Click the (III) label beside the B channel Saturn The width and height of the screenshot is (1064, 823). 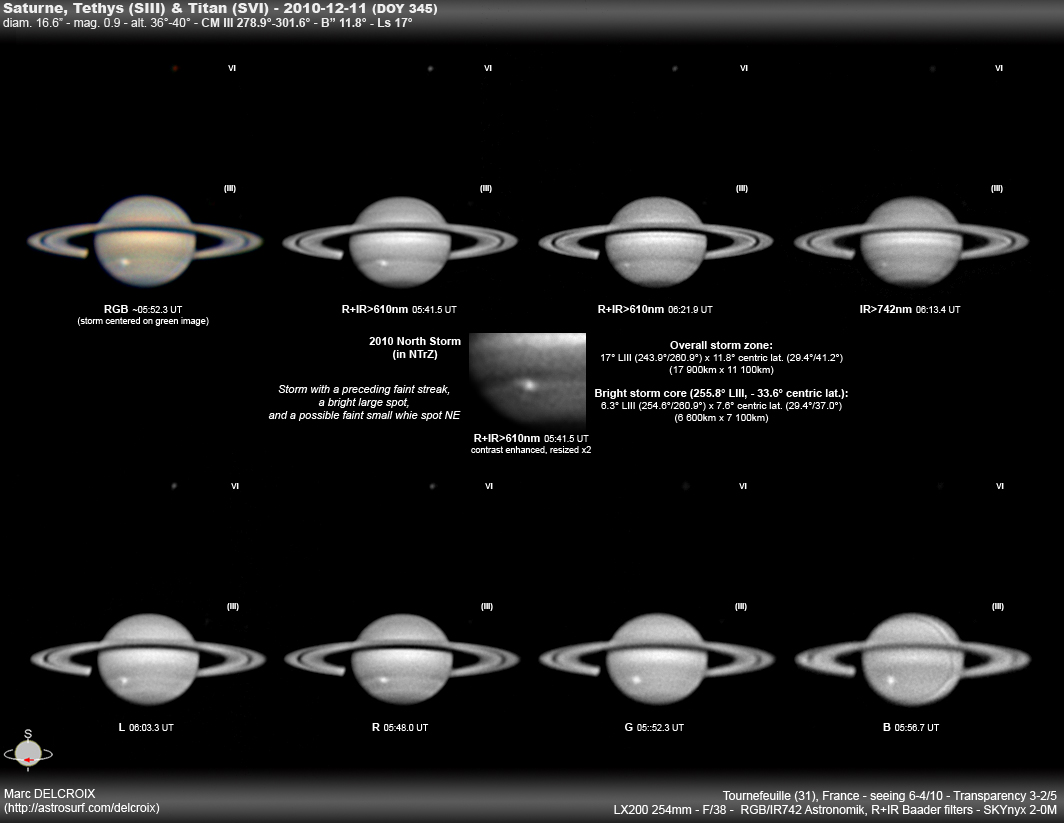click(998, 607)
